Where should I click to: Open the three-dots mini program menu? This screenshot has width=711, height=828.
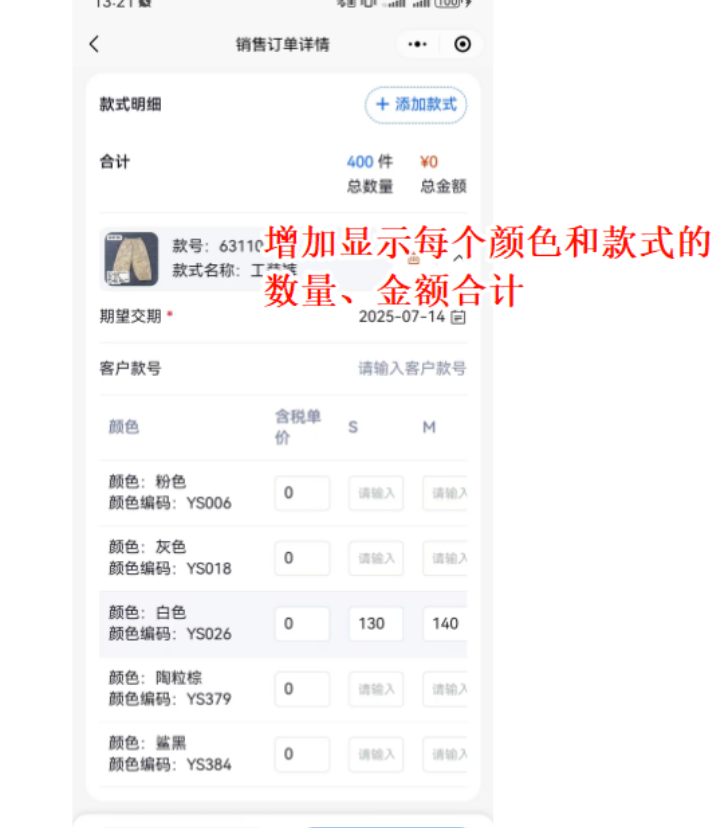pyautogui.click(x=417, y=44)
